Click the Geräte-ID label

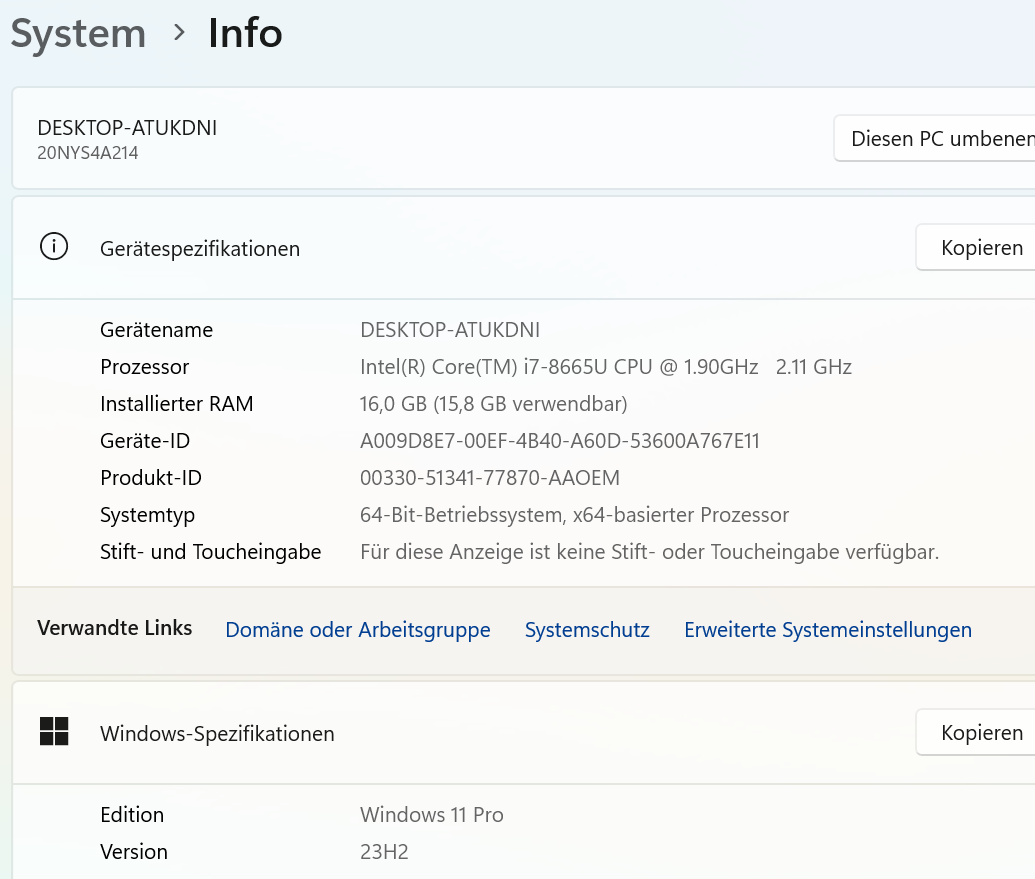coord(145,441)
